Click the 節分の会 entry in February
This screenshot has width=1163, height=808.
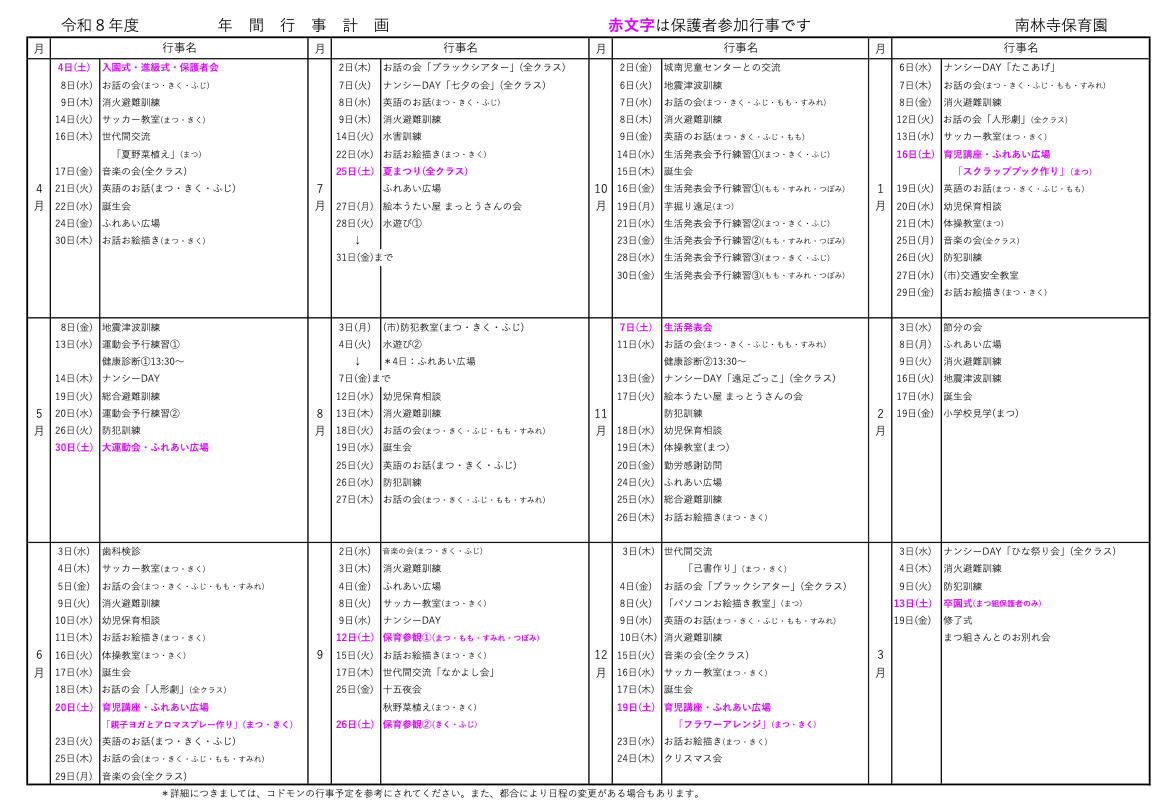(963, 327)
